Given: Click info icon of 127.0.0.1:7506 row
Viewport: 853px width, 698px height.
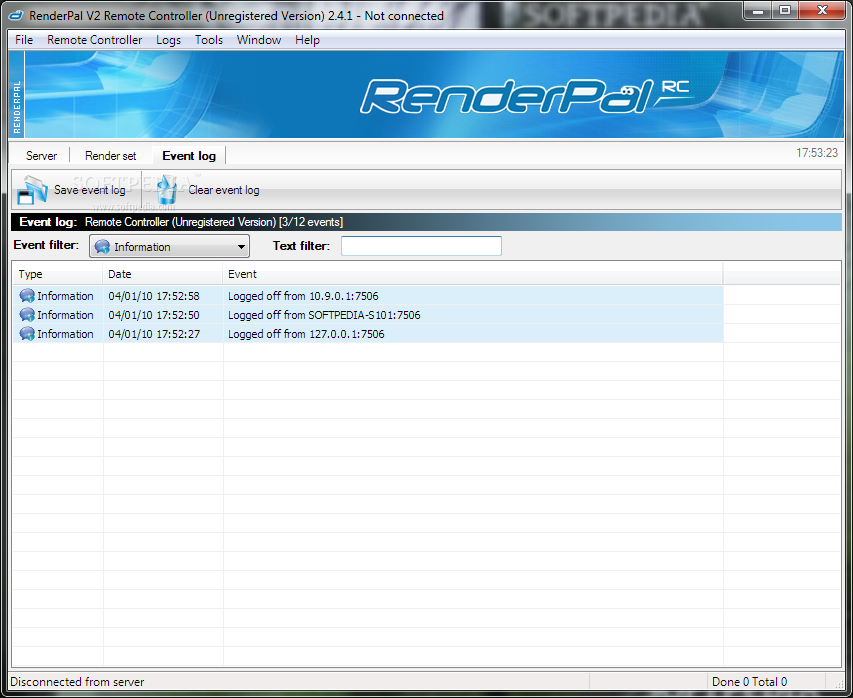Looking at the screenshot, I should coord(27,334).
